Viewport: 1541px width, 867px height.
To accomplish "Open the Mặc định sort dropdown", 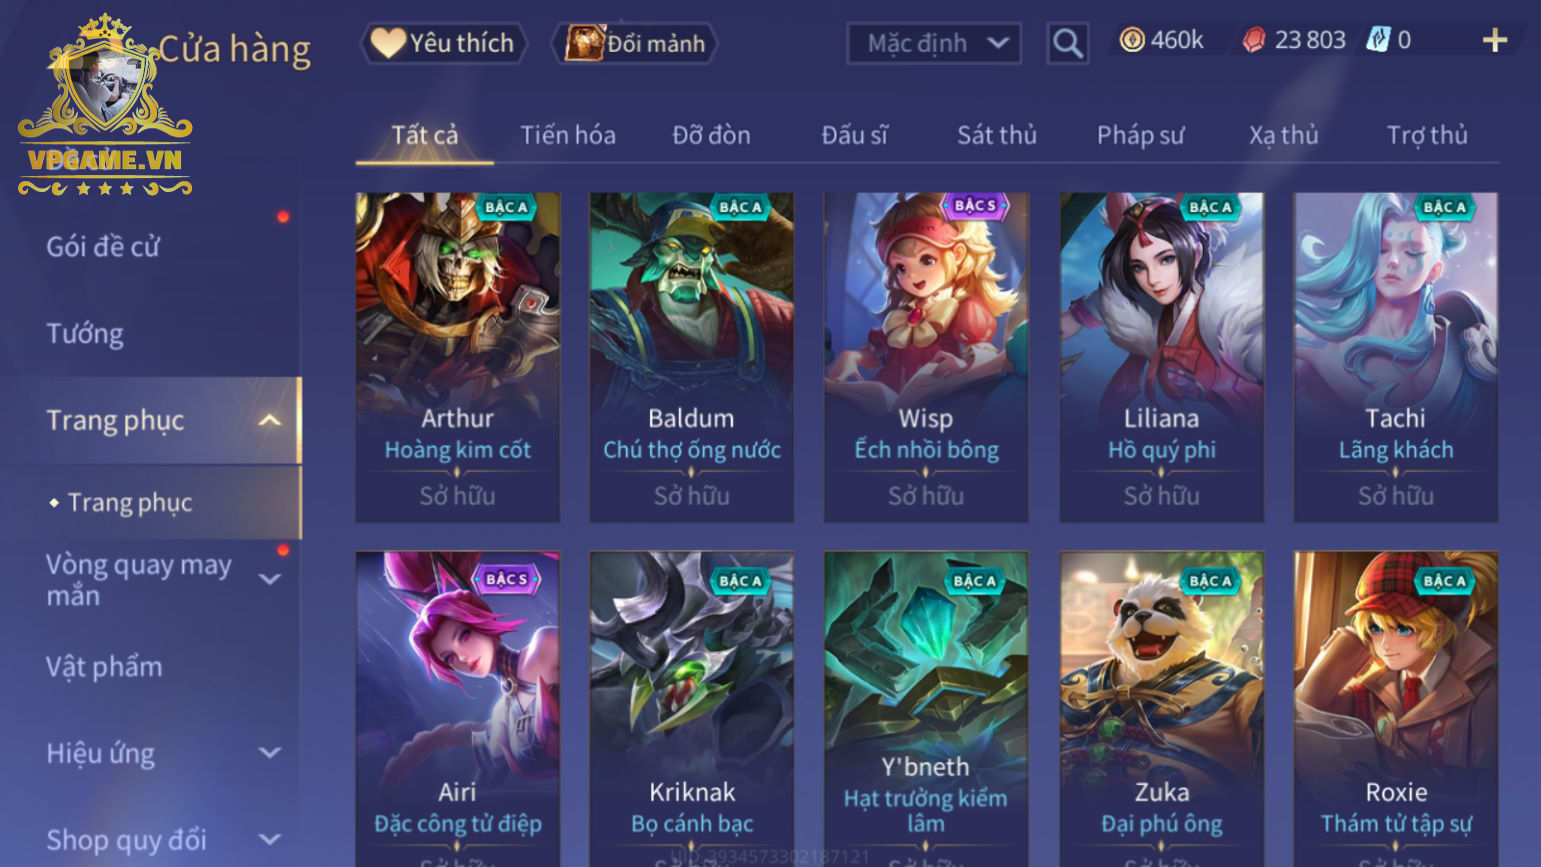I will 934,43.
